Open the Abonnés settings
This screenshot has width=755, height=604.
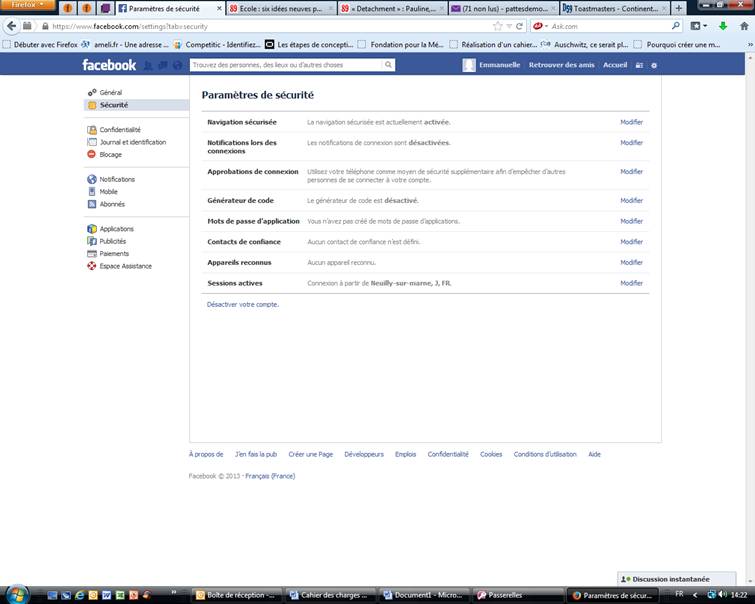point(112,204)
